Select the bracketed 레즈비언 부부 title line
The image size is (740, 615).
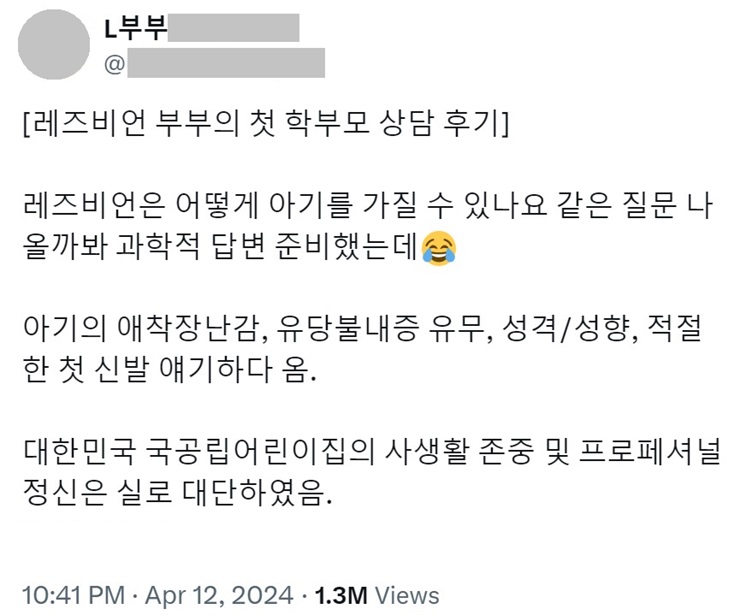point(266,126)
